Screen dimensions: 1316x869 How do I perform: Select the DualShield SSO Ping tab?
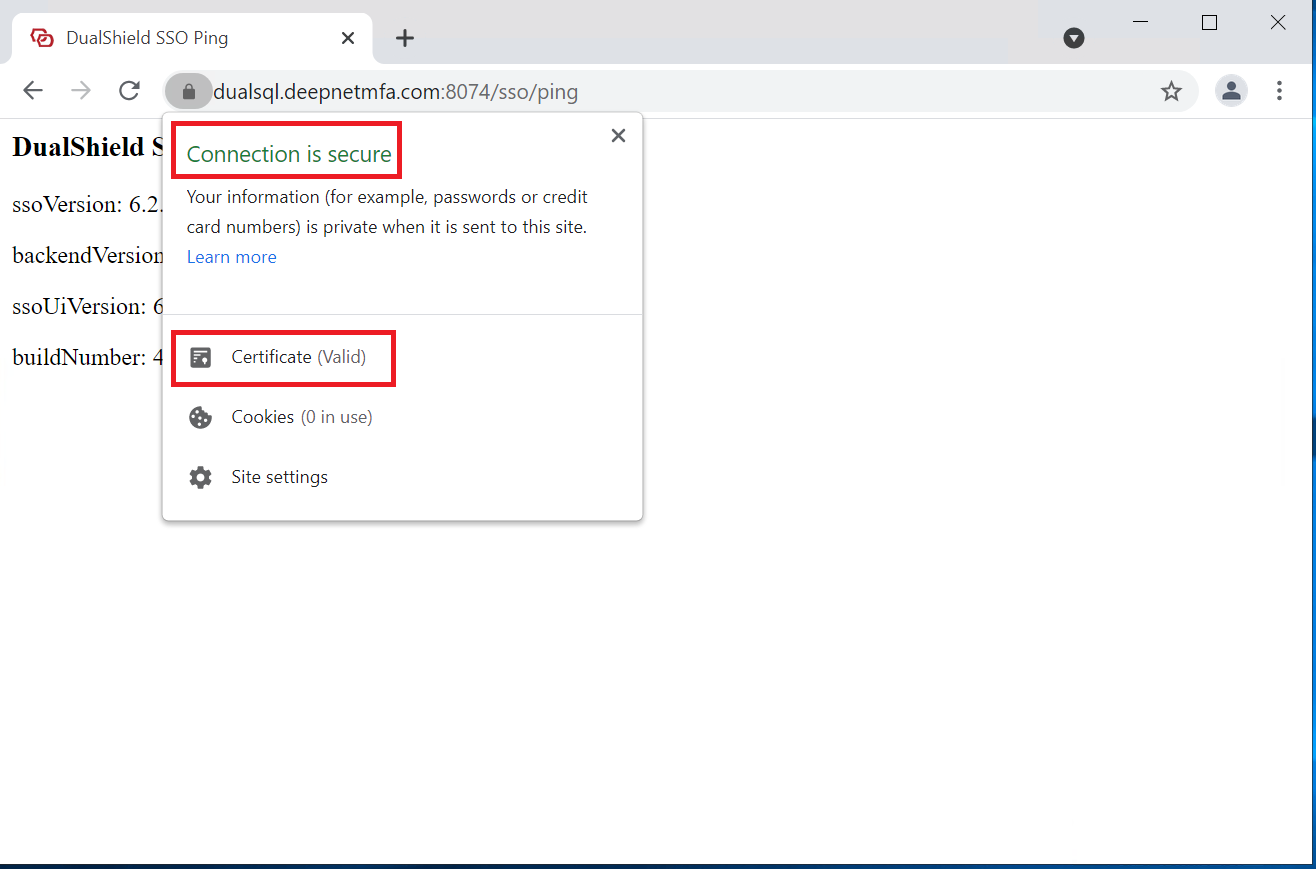[192, 38]
